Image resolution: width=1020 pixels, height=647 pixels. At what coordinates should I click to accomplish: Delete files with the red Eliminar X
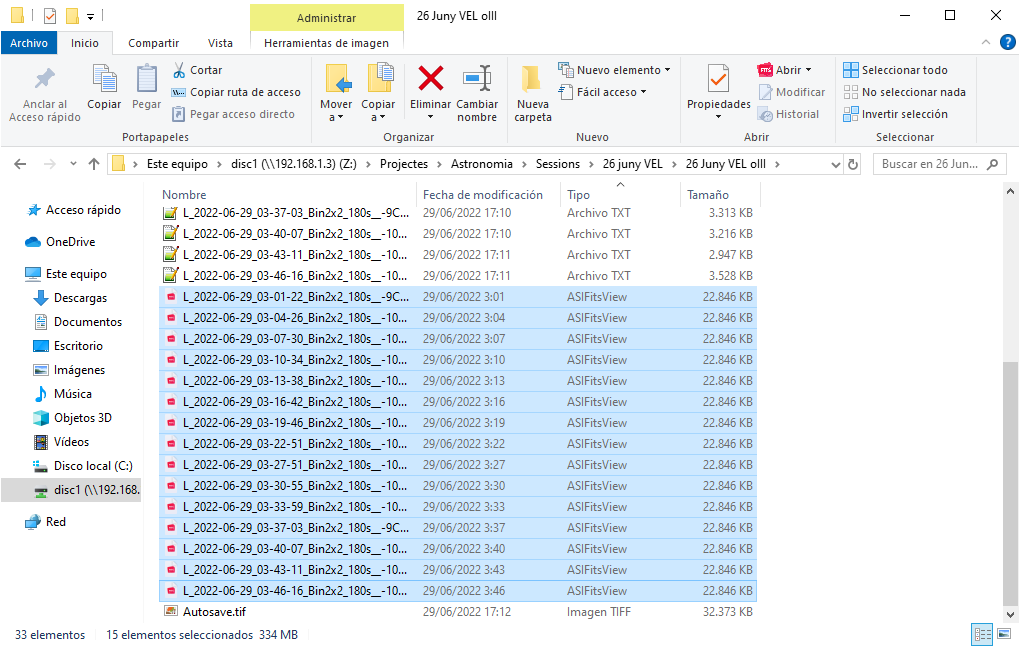[x=430, y=79]
